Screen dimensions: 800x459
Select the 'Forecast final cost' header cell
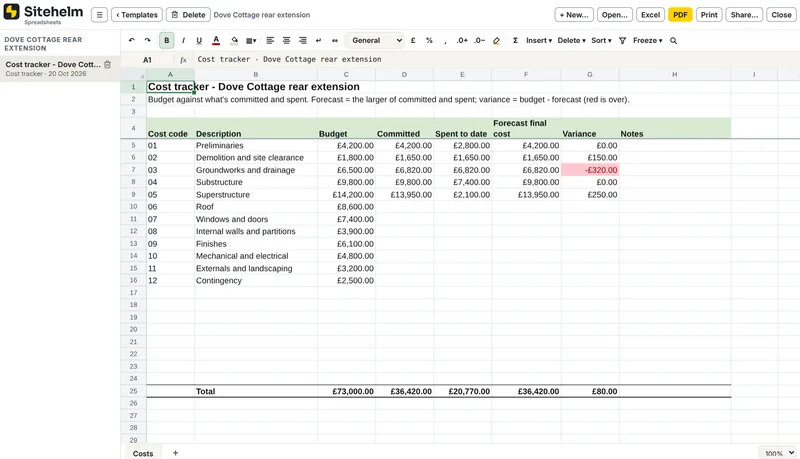(x=526, y=128)
